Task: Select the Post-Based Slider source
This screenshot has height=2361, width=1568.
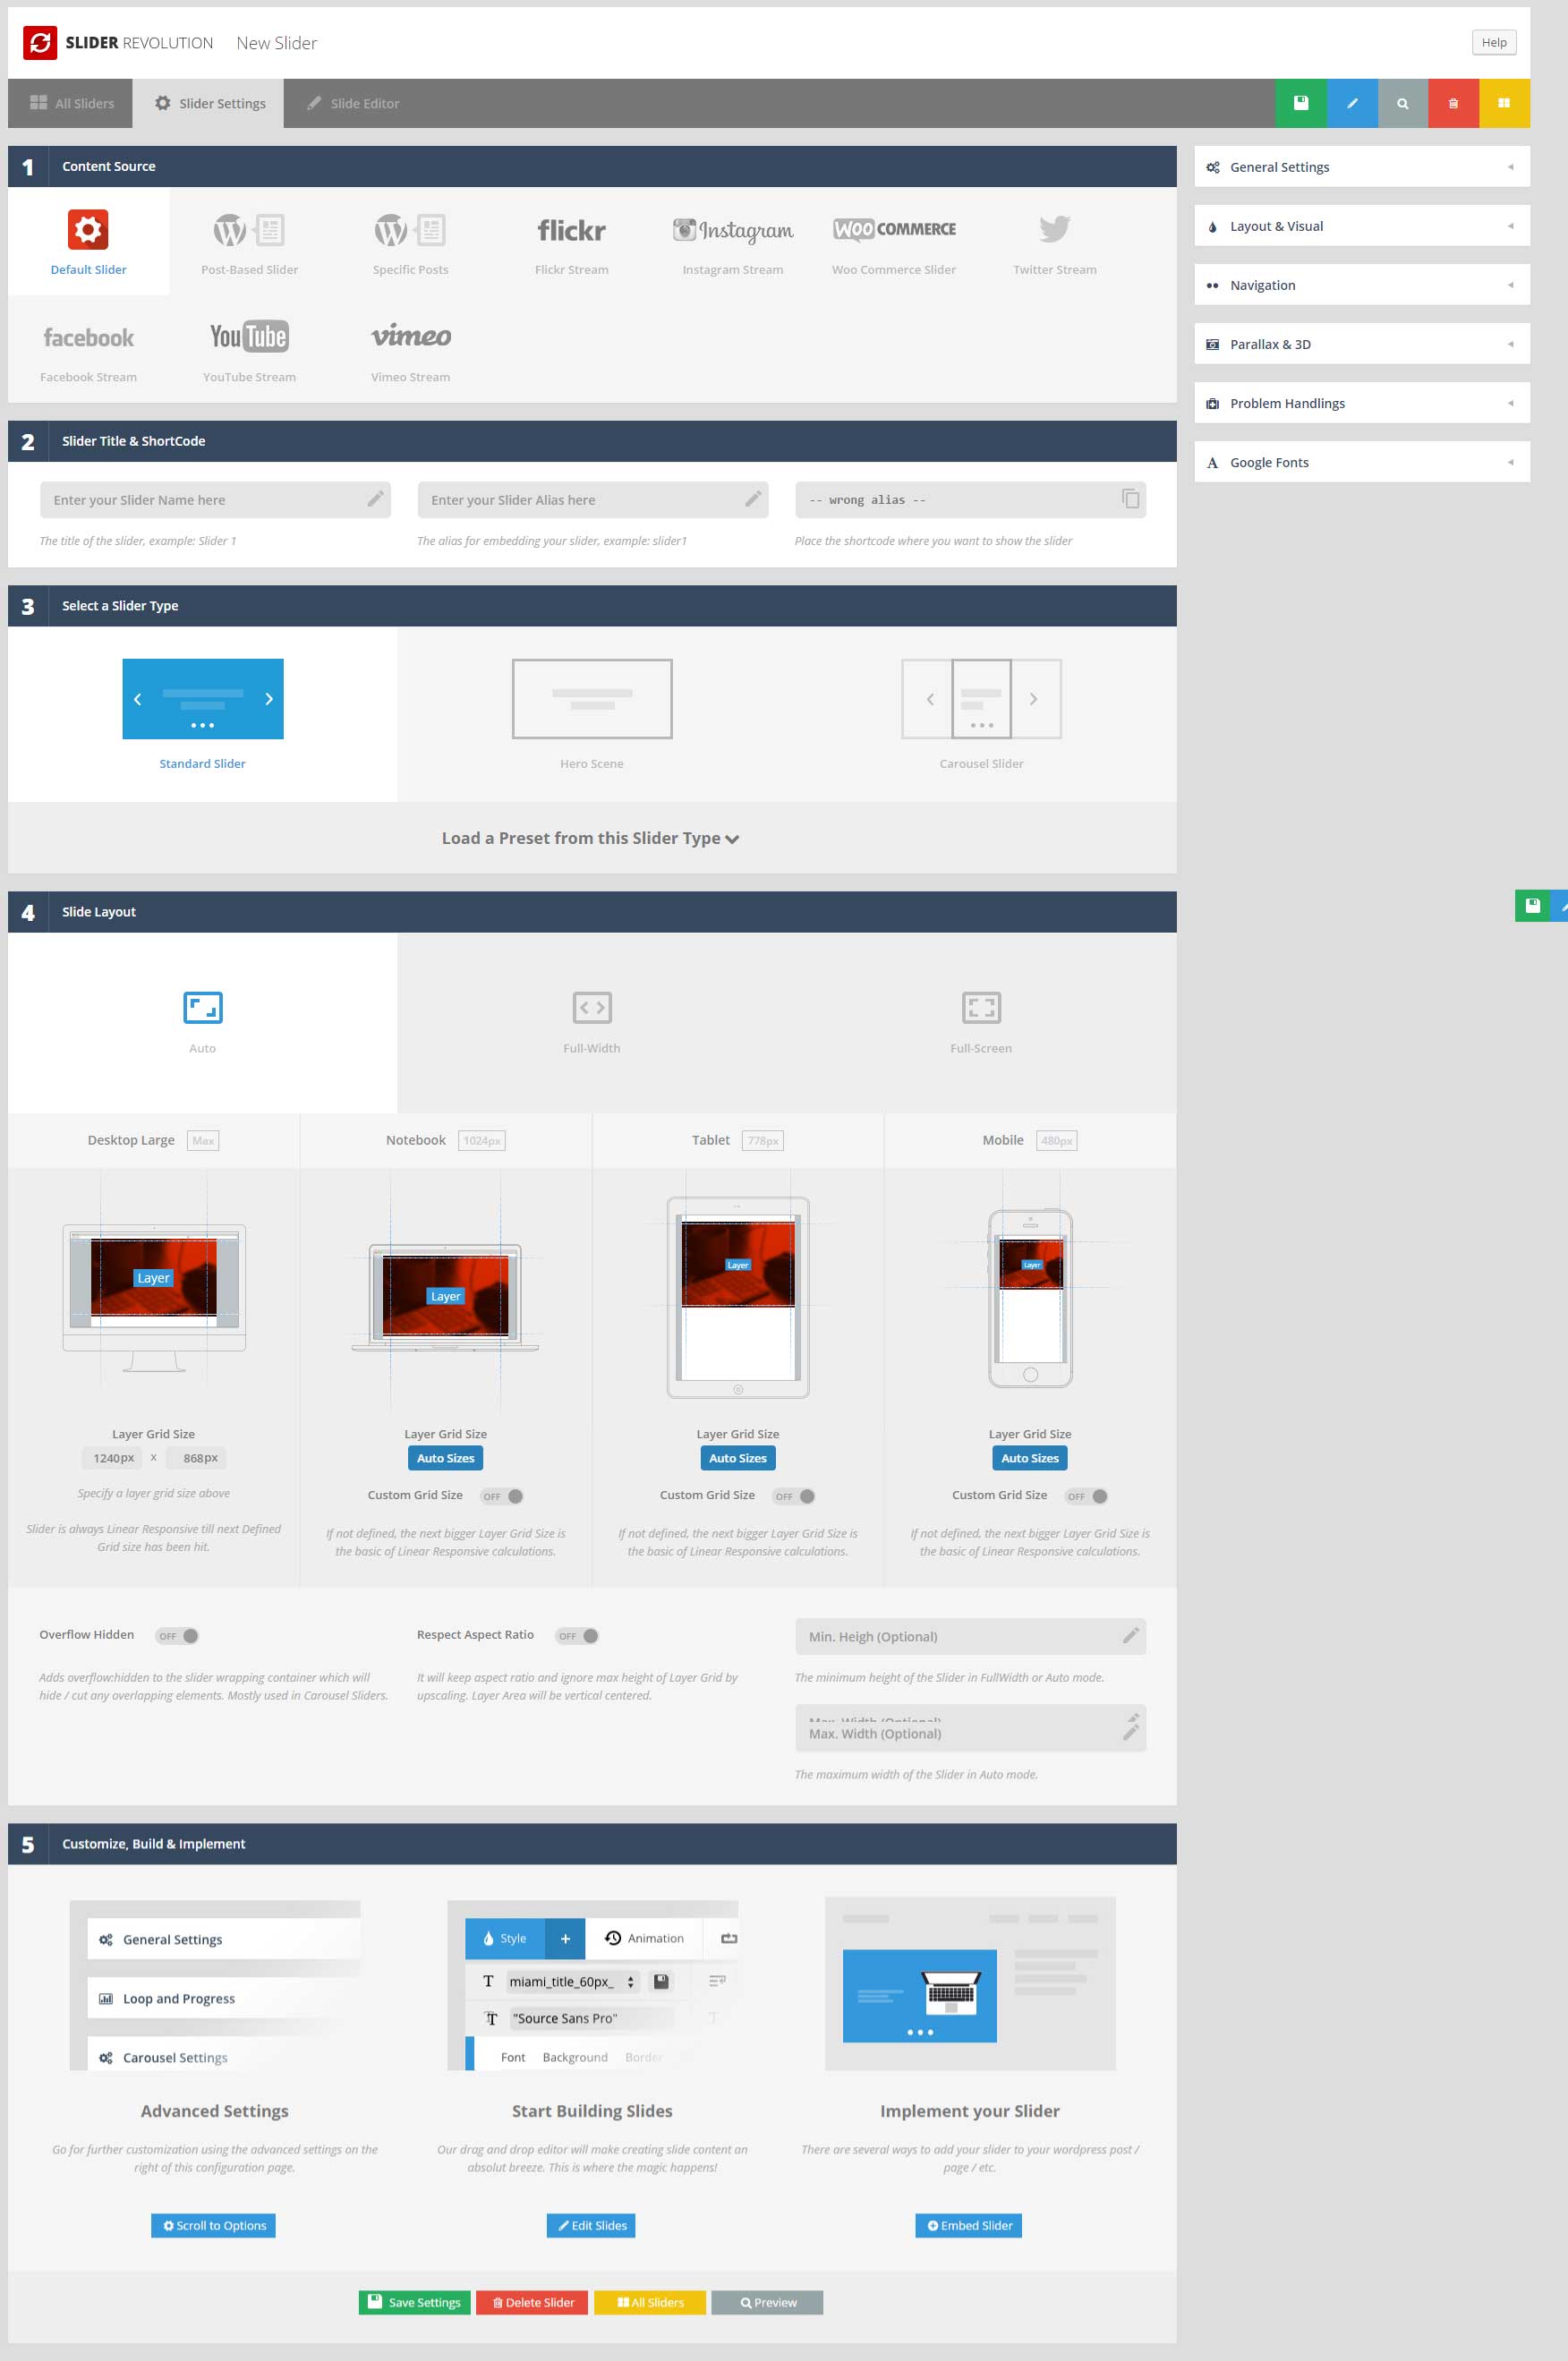Action: (x=249, y=240)
